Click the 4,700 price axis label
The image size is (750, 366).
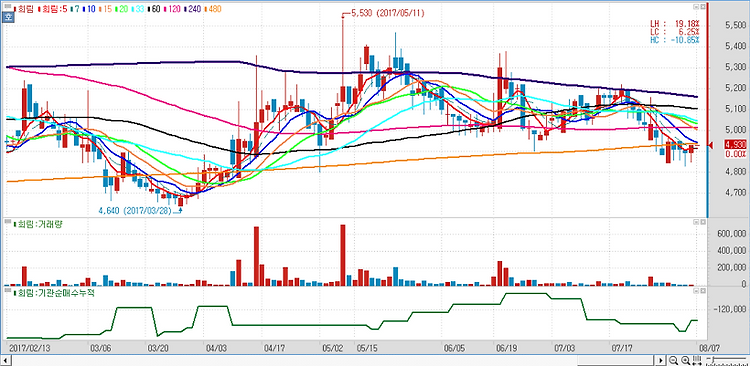tap(736, 193)
